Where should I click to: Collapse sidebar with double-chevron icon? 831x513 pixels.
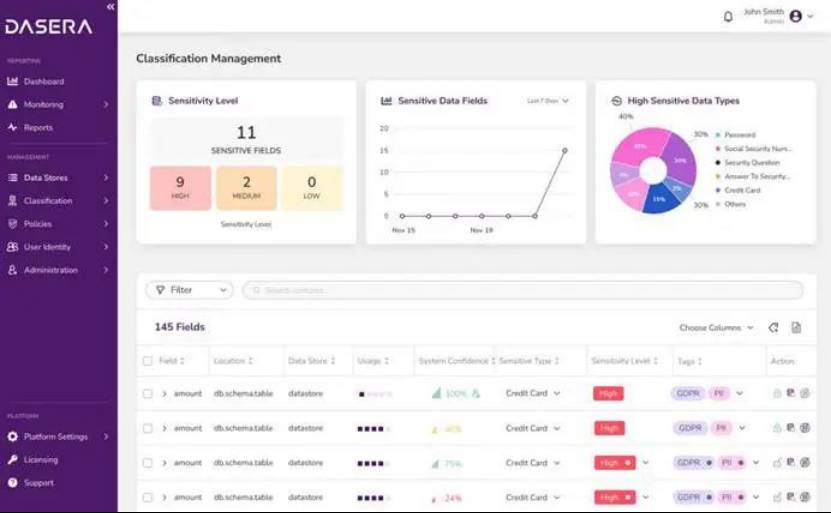click(x=110, y=7)
